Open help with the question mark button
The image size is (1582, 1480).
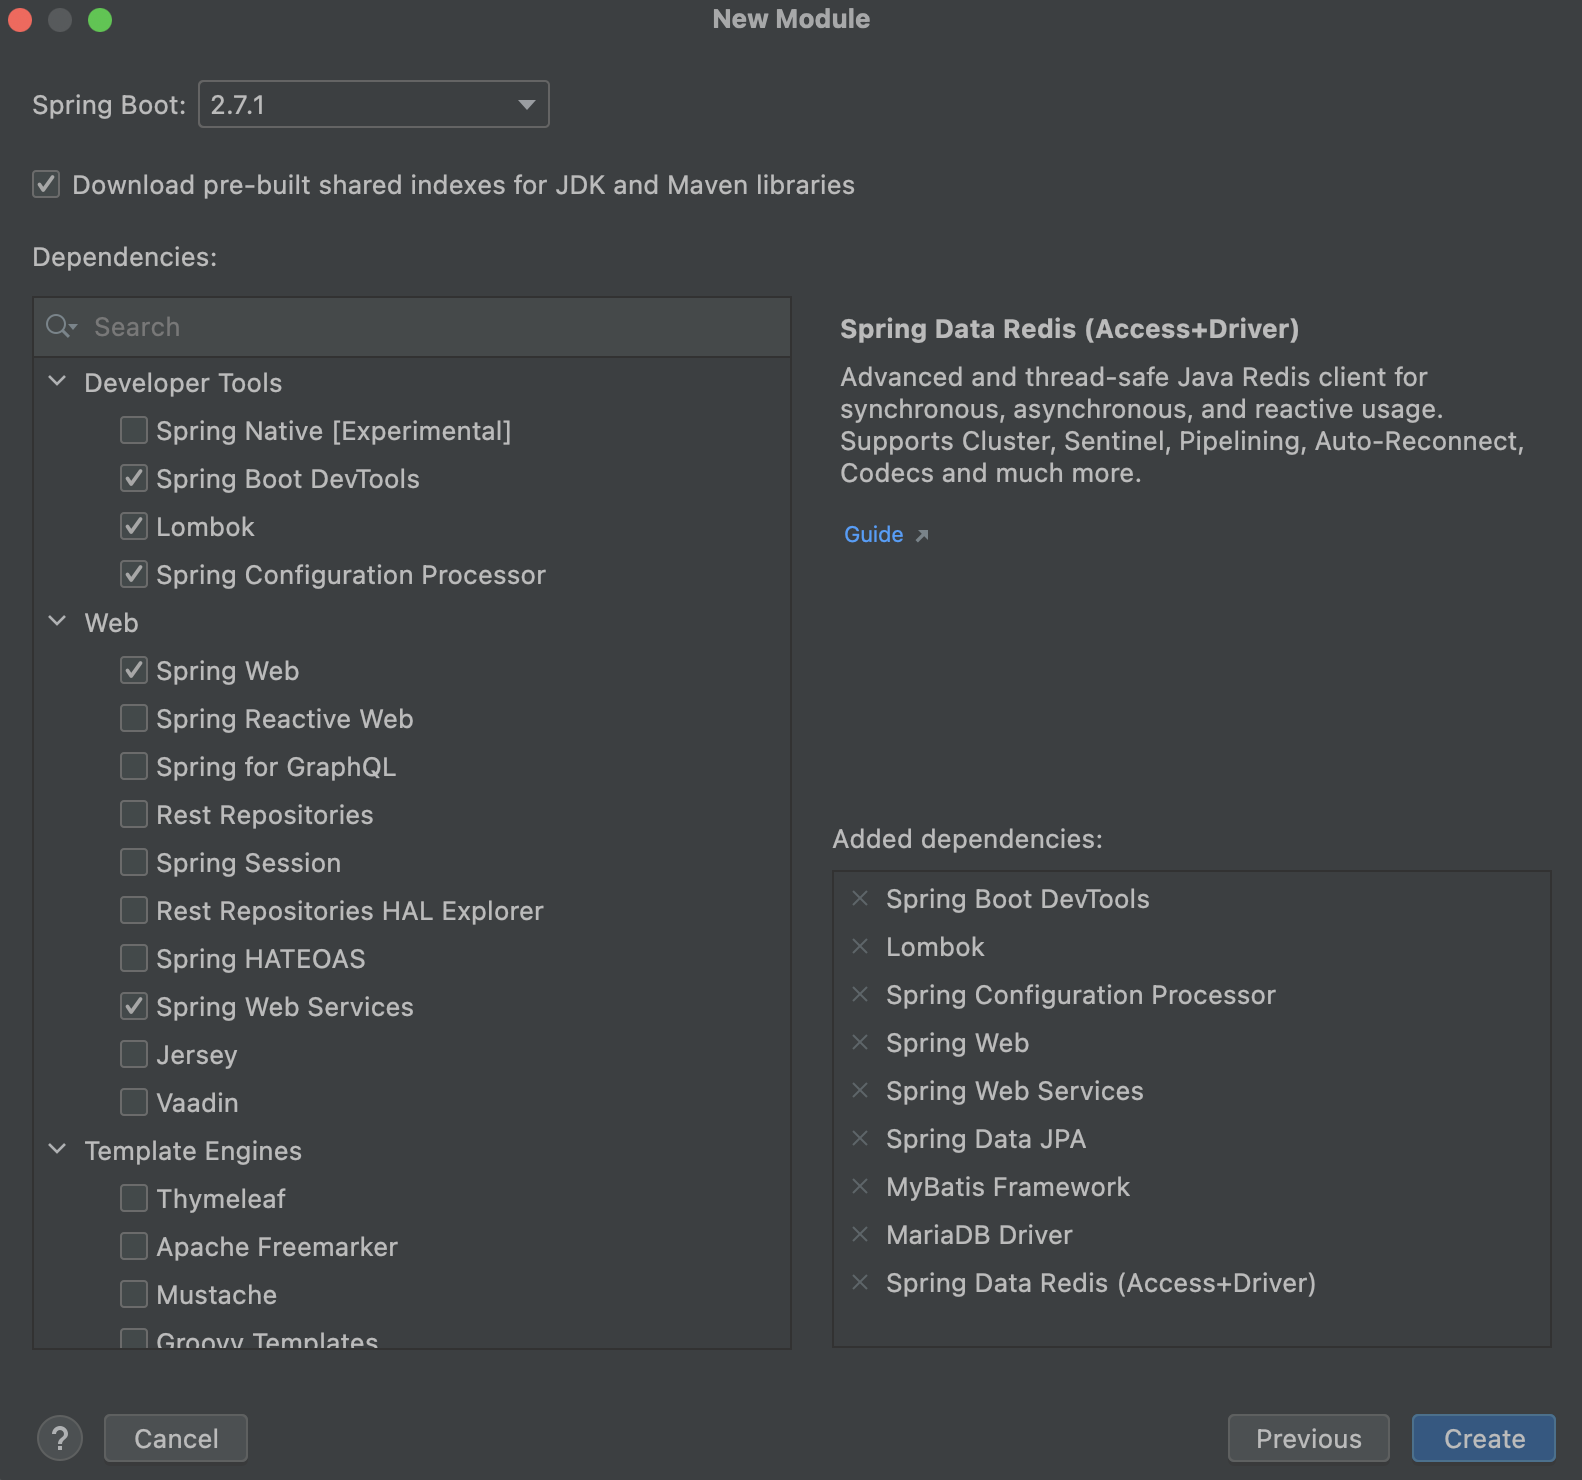[x=60, y=1438]
